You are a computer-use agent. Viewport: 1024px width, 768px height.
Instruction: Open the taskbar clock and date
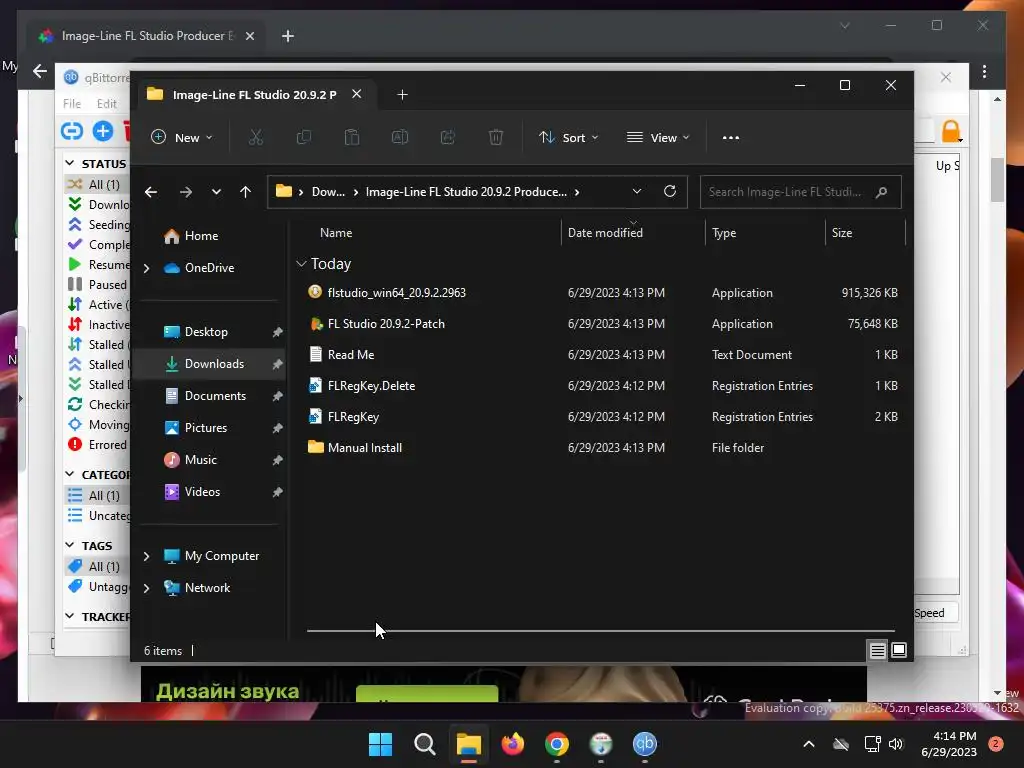[x=949, y=744]
